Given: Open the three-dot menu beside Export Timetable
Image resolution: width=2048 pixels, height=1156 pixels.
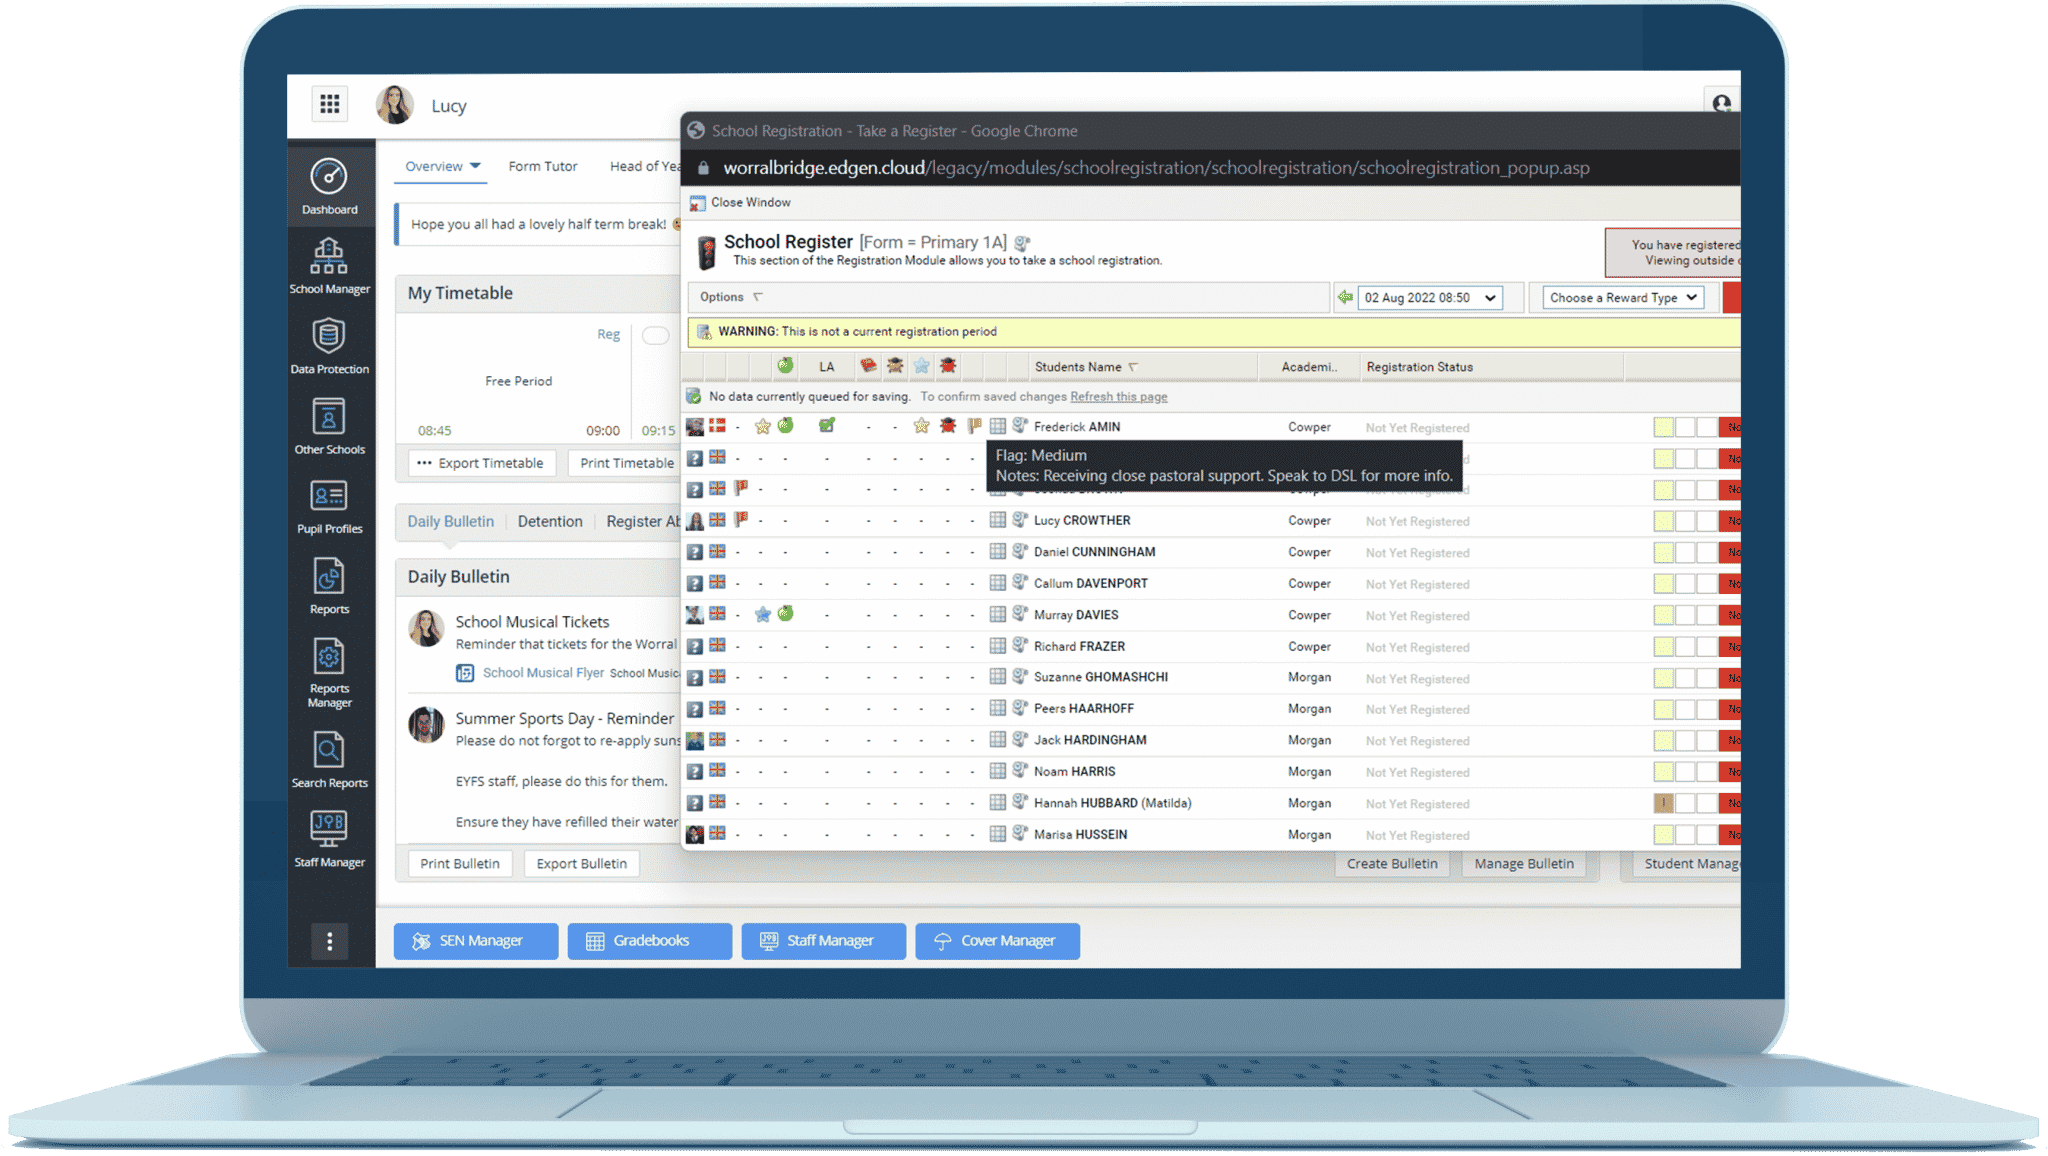Looking at the screenshot, I should [x=424, y=463].
